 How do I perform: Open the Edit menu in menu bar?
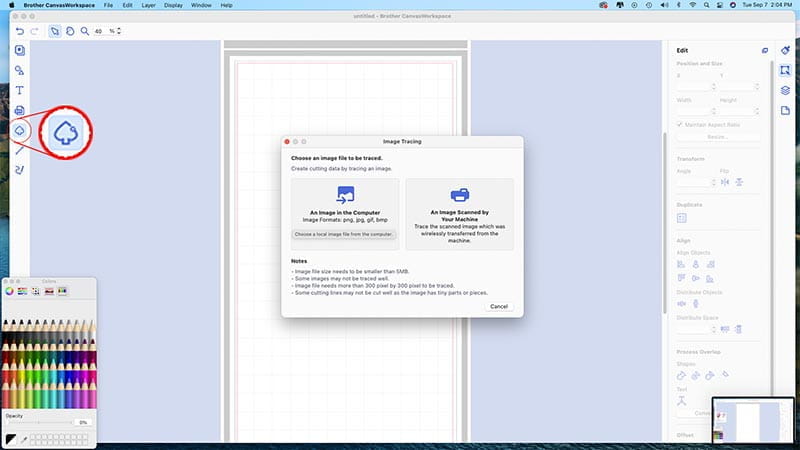tap(128, 5)
